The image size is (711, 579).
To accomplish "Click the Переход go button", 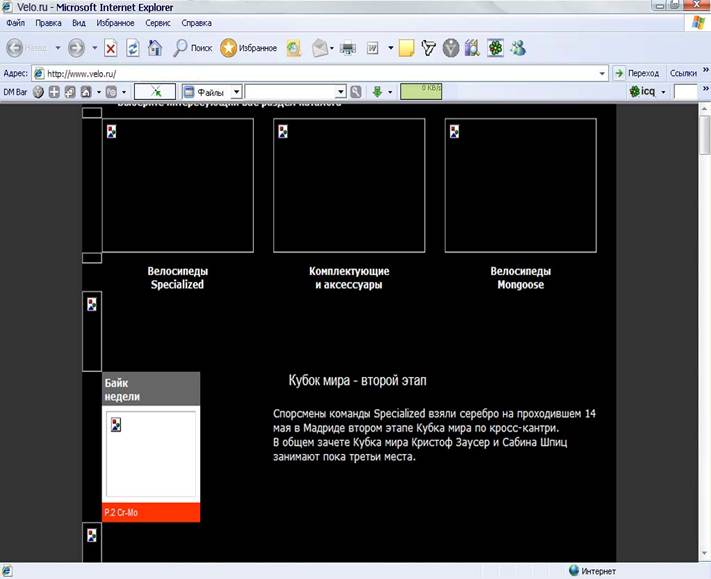I will pyautogui.click(x=637, y=73).
